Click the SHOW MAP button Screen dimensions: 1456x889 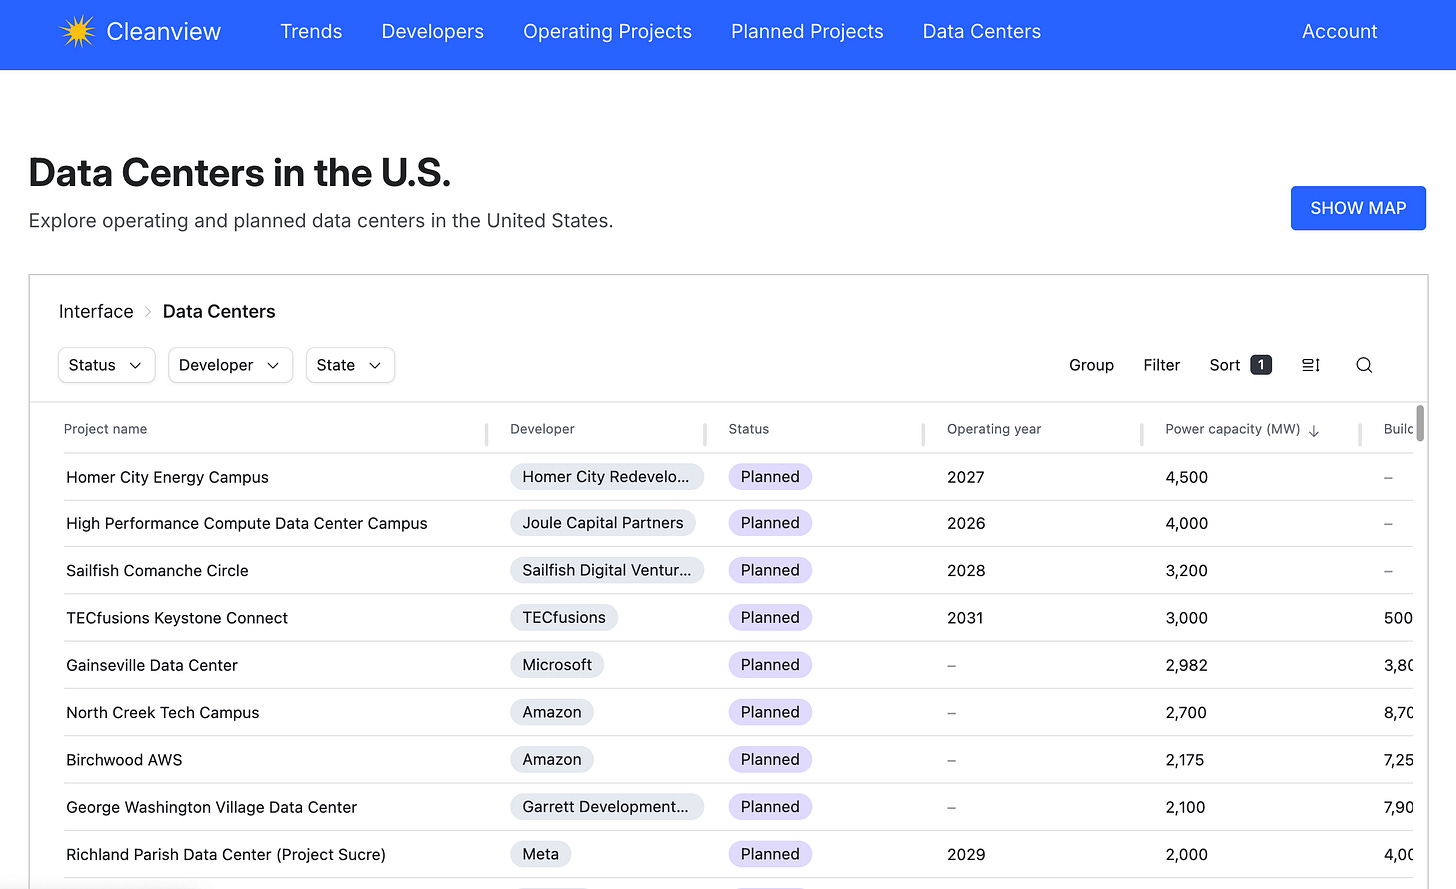coord(1358,208)
